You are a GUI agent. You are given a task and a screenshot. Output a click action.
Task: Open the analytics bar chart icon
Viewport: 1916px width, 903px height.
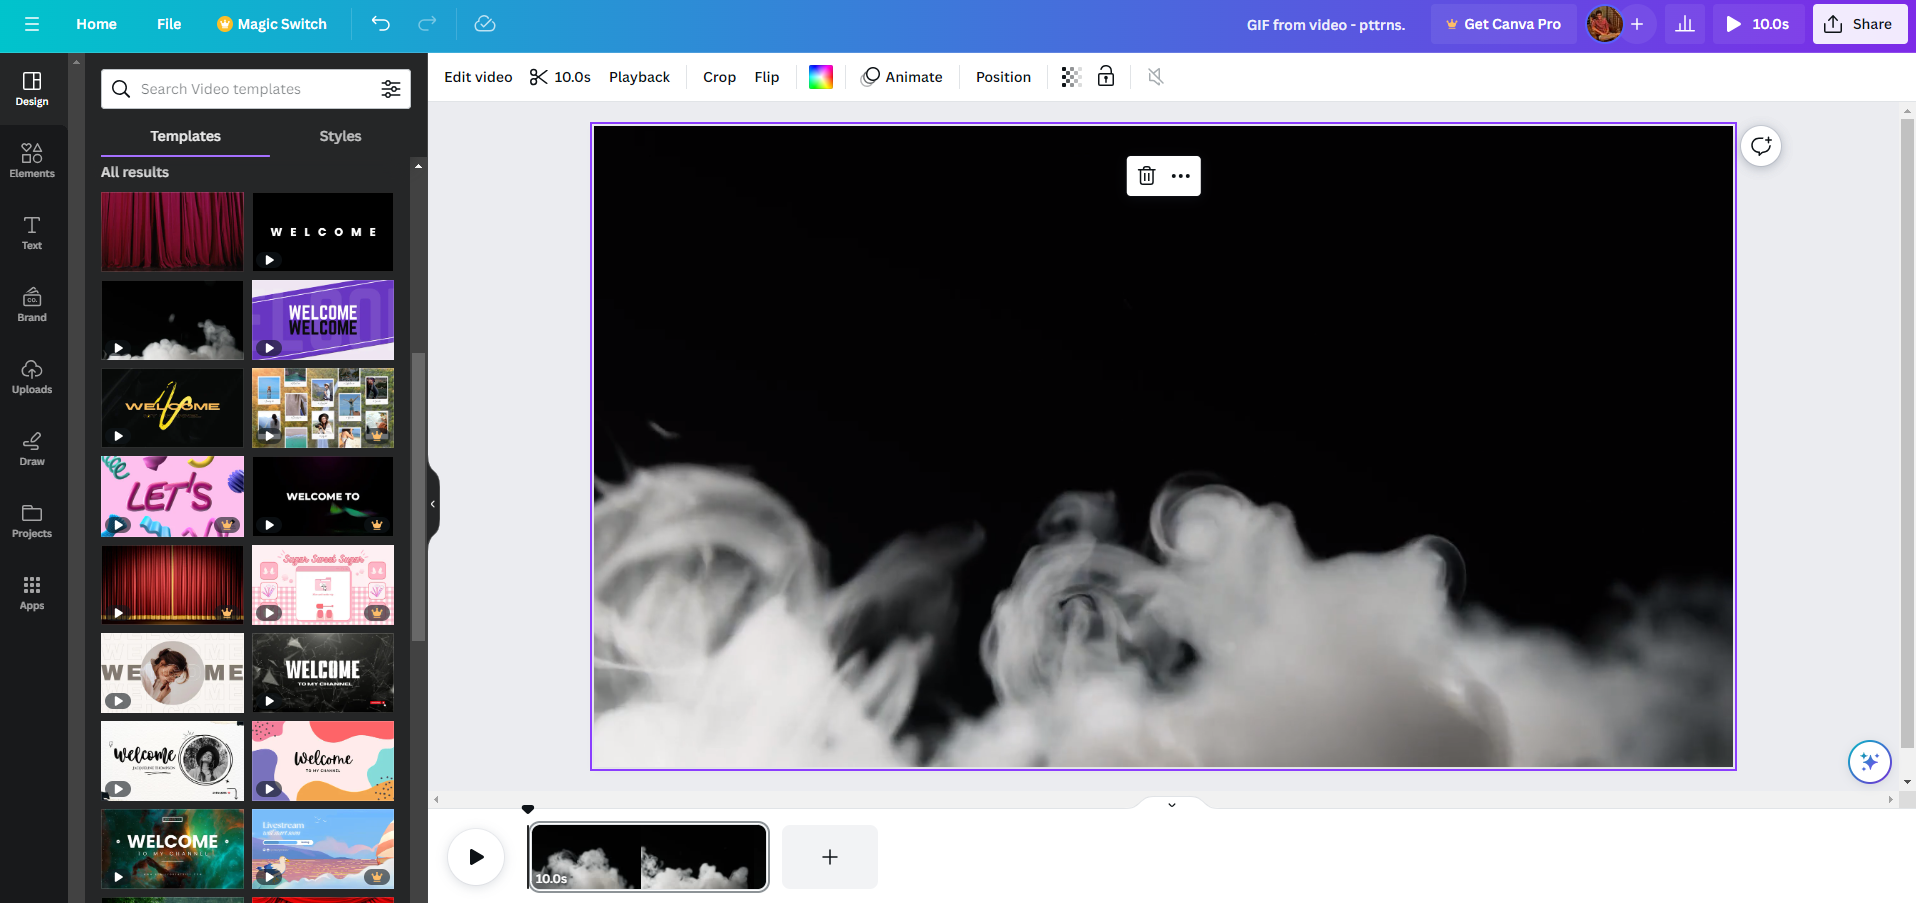[x=1685, y=24]
